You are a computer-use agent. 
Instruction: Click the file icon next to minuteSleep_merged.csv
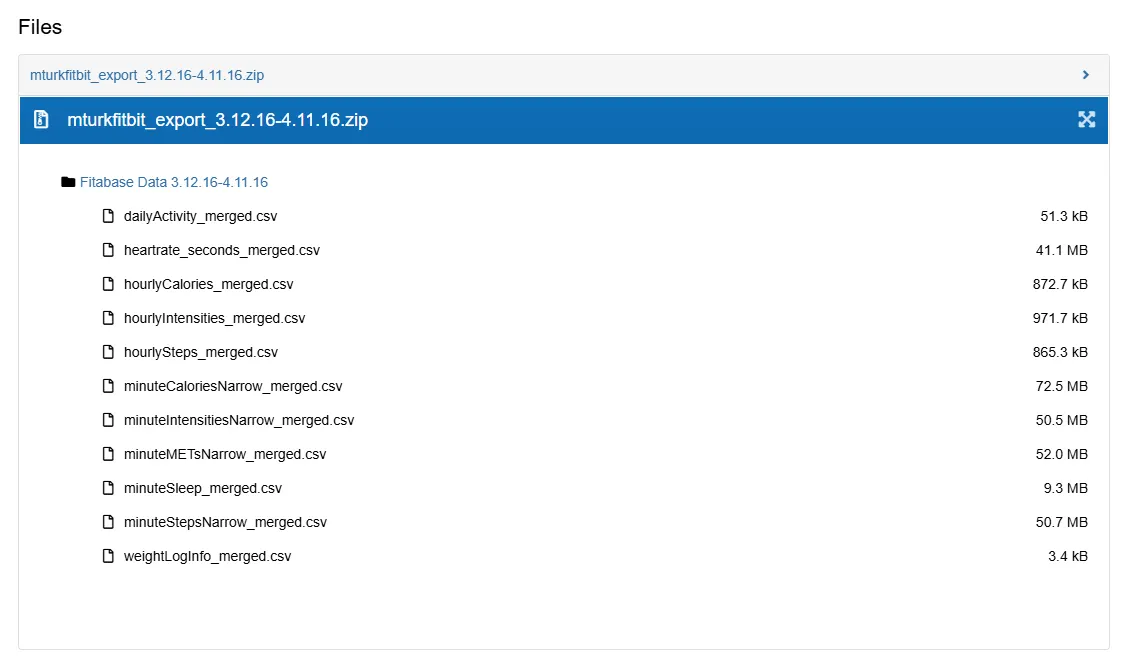tap(108, 488)
